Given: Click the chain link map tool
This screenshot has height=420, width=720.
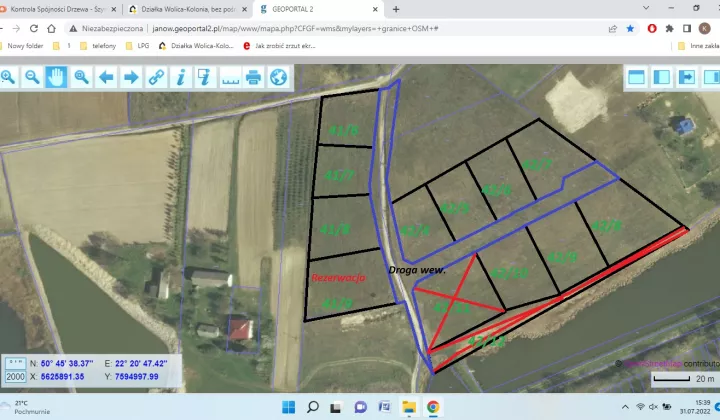Looking at the screenshot, I should [156, 77].
